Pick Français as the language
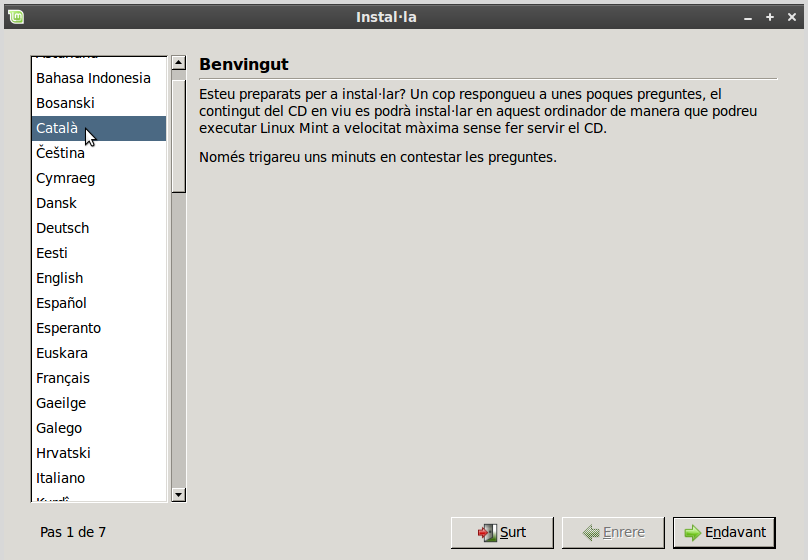The width and height of the screenshot is (808, 560). [x=99, y=378]
